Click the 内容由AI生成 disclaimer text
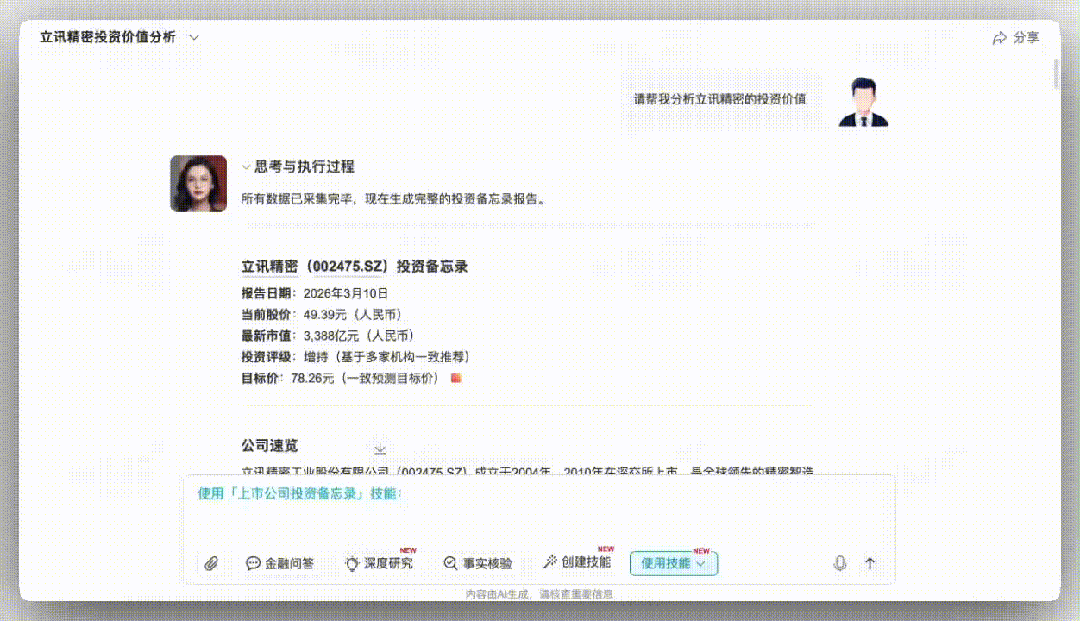 [x=539, y=594]
